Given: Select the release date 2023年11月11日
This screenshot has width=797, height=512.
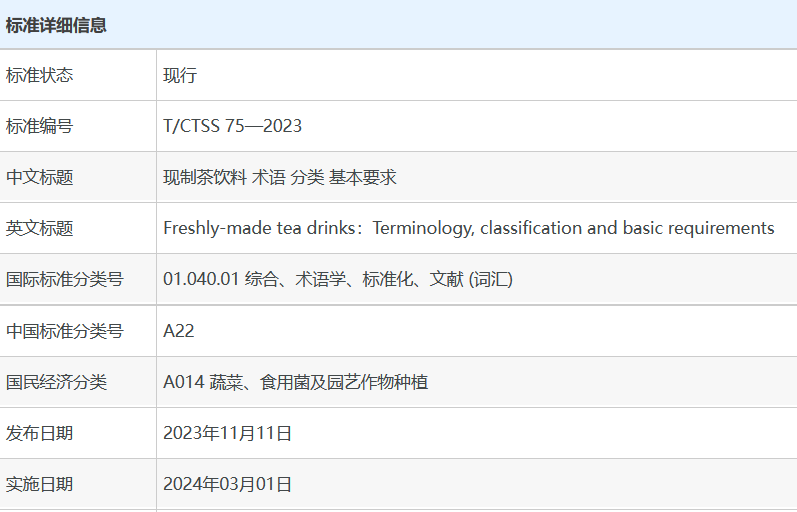Looking at the screenshot, I should (x=228, y=433).
